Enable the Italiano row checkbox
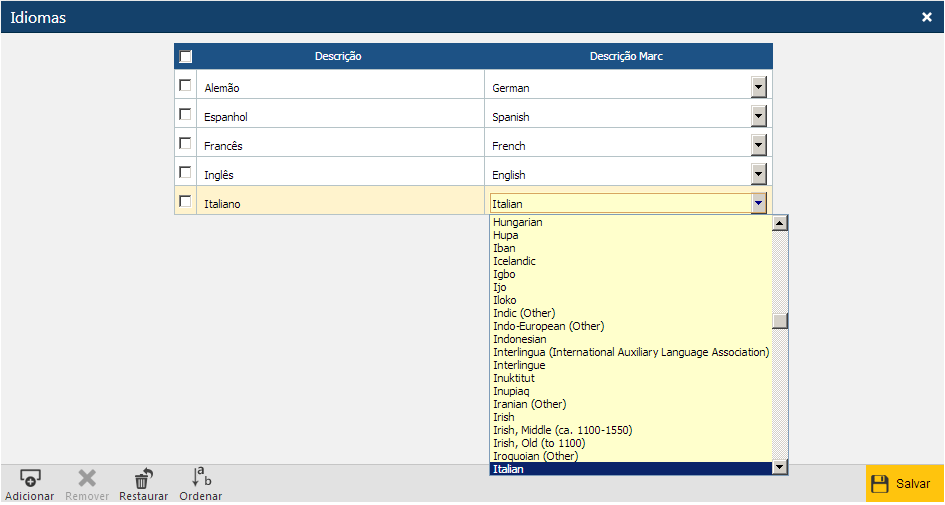This screenshot has height=505, width=945. coord(185,202)
